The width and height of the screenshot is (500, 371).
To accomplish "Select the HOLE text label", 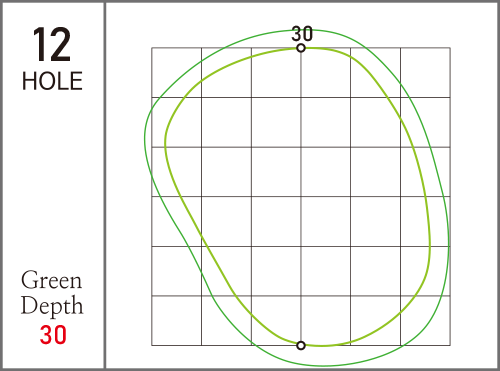I will click(x=52, y=81).
